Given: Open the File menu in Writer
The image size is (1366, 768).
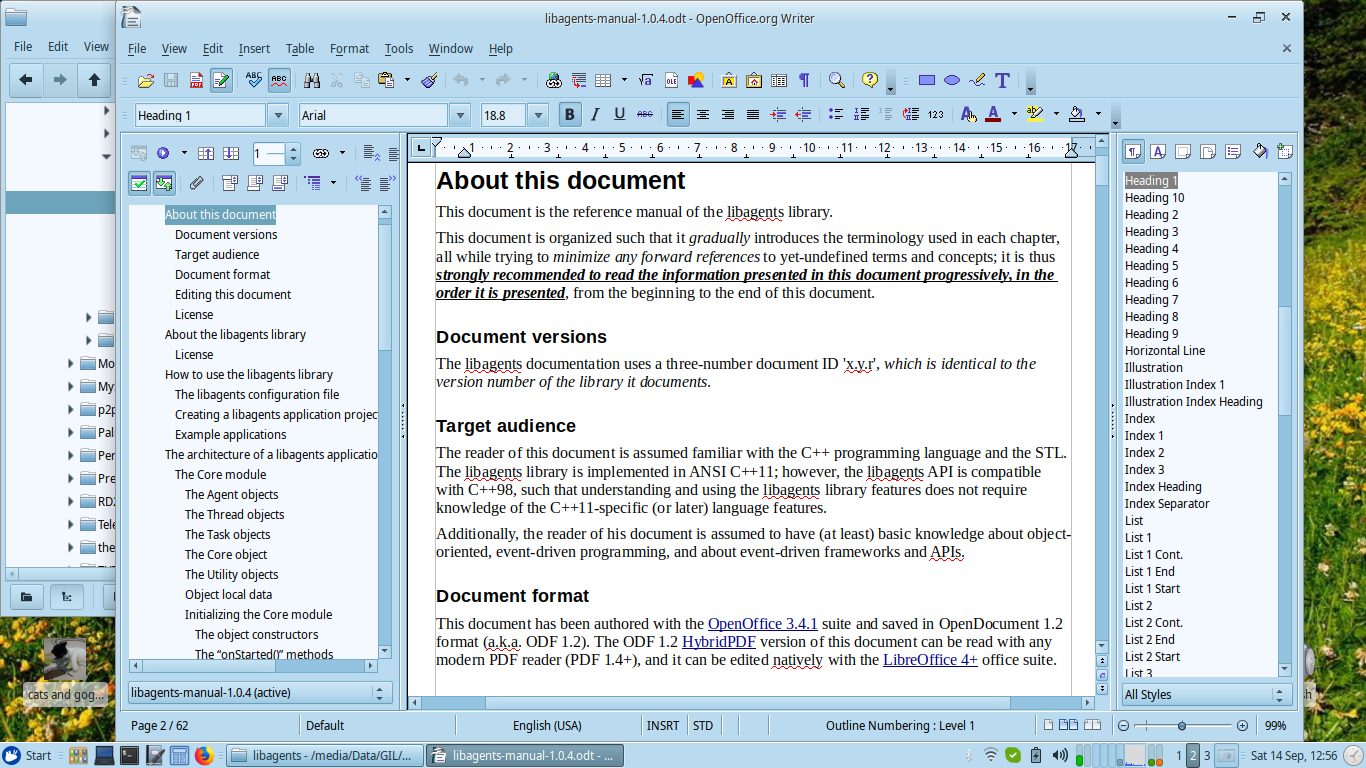Looking at the screenshot, I should coord(137,48).
